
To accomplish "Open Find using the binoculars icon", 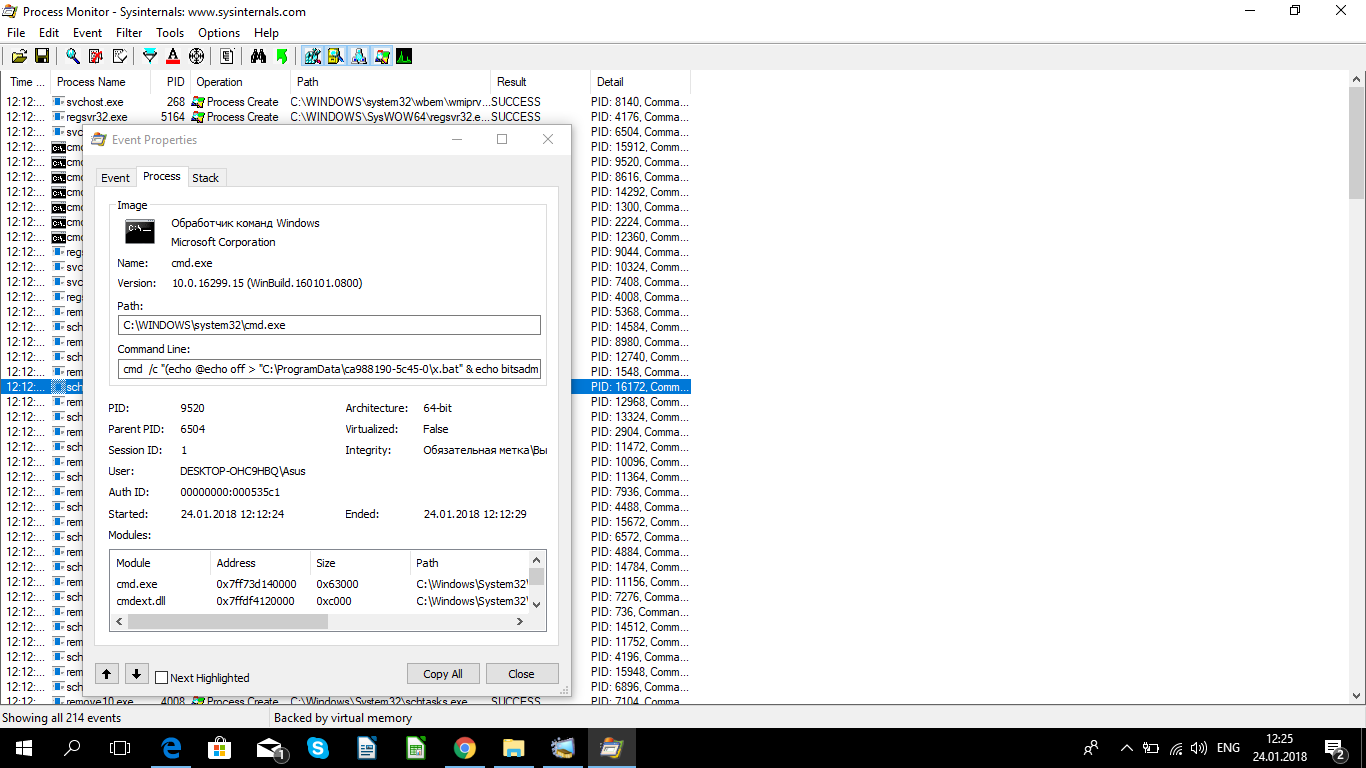I will coord(258,56).
